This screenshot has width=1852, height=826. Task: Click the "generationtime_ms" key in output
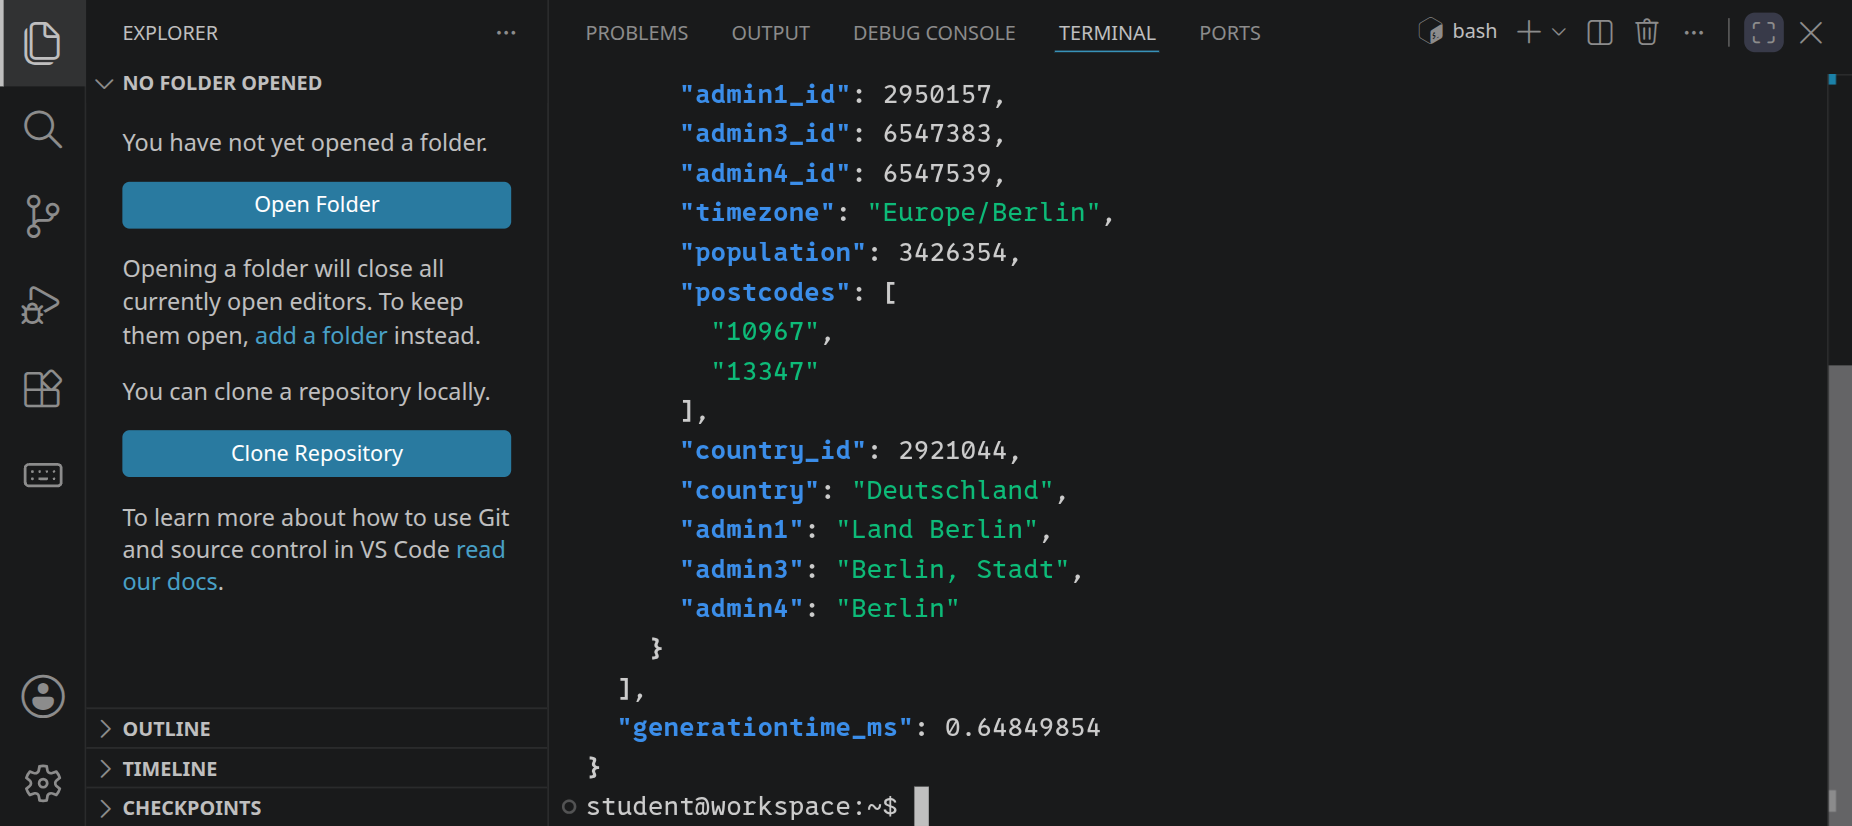click(x=765, y=727)
